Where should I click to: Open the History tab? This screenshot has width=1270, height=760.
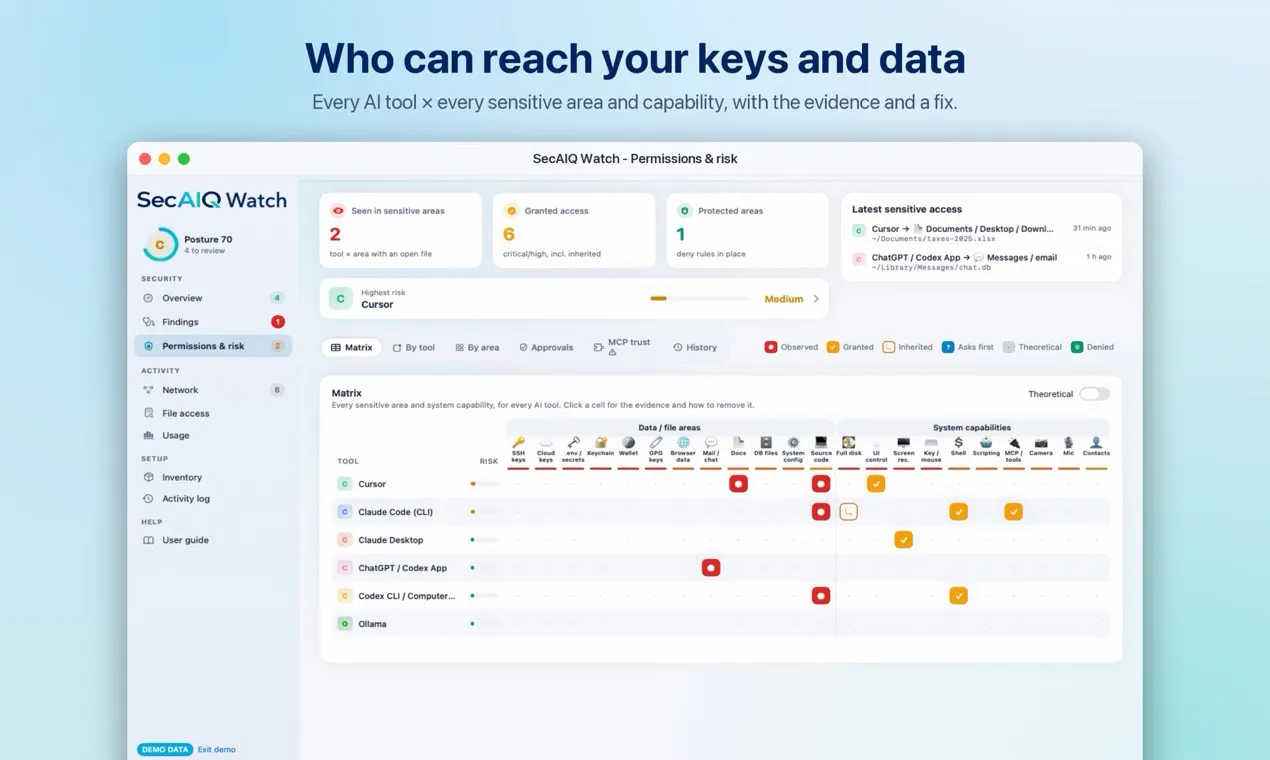coord(695,347)
